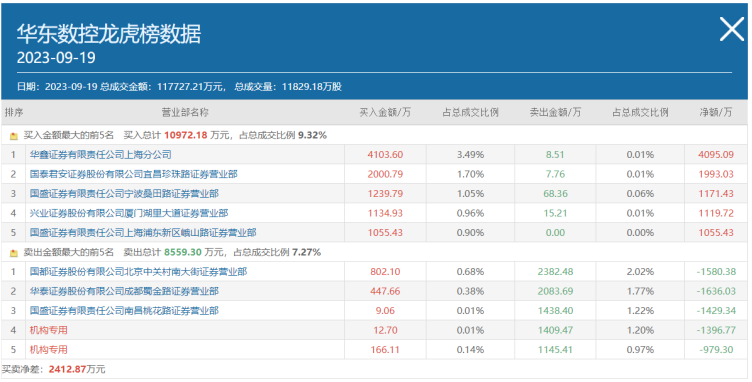The image size is (752, 382).
Task: Select net amount 1171.43 cell
Action: 716,194
